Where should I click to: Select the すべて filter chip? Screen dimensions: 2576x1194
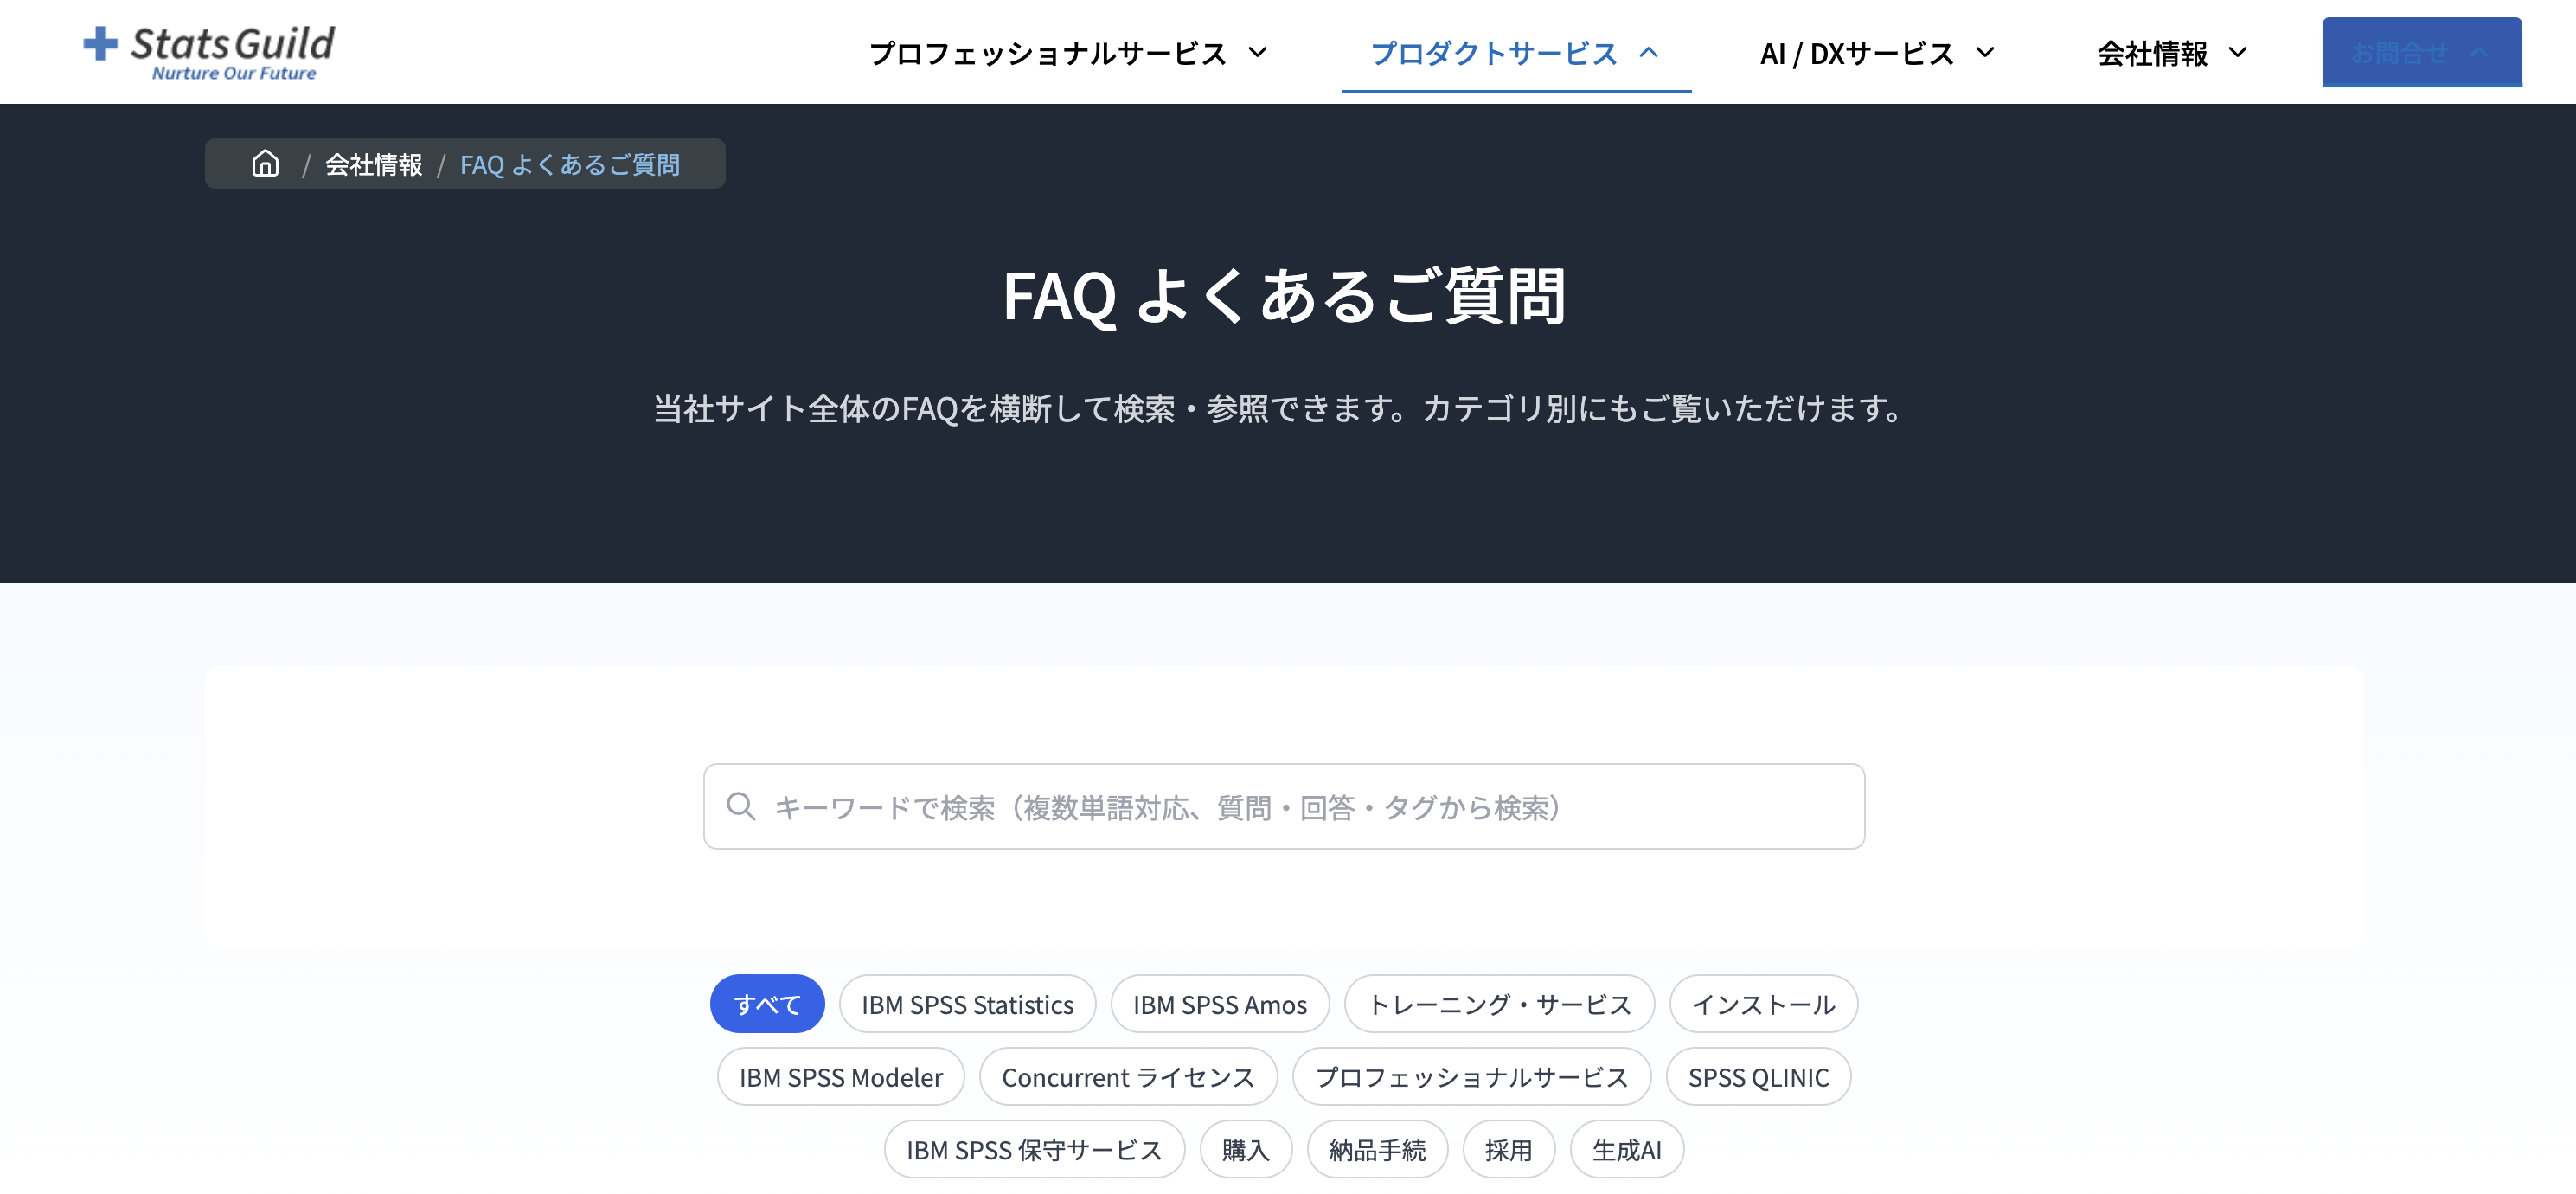(x=767, y=1003)
